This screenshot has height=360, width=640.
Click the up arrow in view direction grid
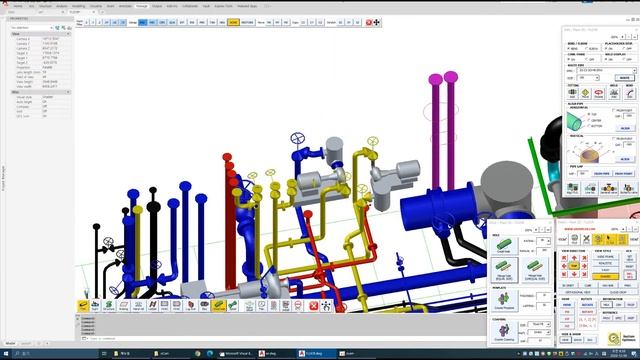pyautogui.click(x=574, y=258)
